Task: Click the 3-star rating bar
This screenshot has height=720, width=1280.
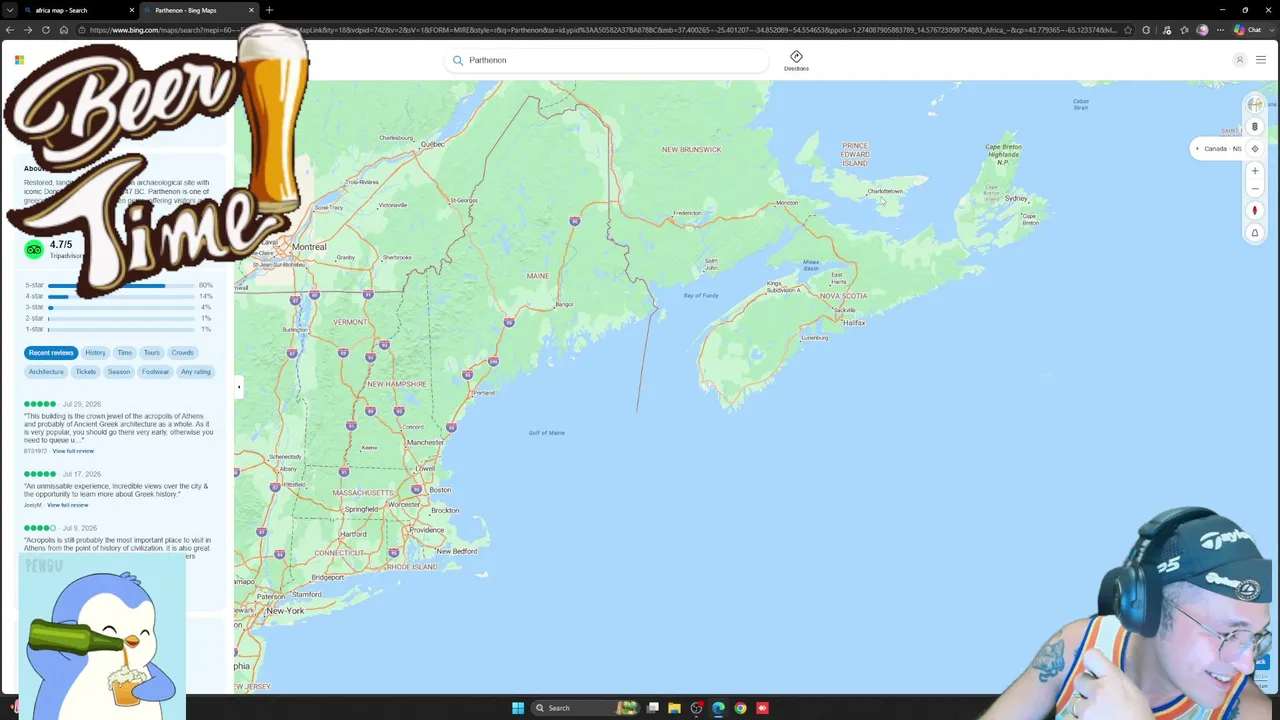Action: click(121, 307)
